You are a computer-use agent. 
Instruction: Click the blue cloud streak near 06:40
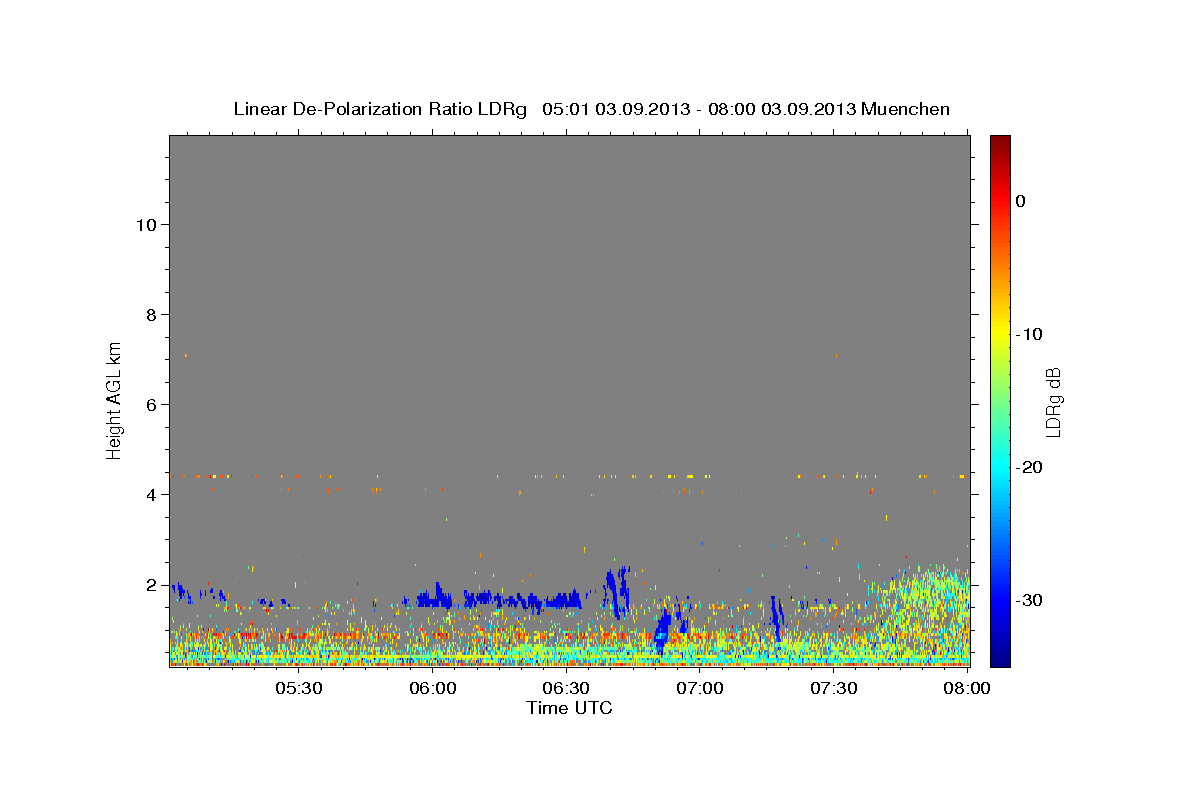pyautogui.click(x=617, y=592)
